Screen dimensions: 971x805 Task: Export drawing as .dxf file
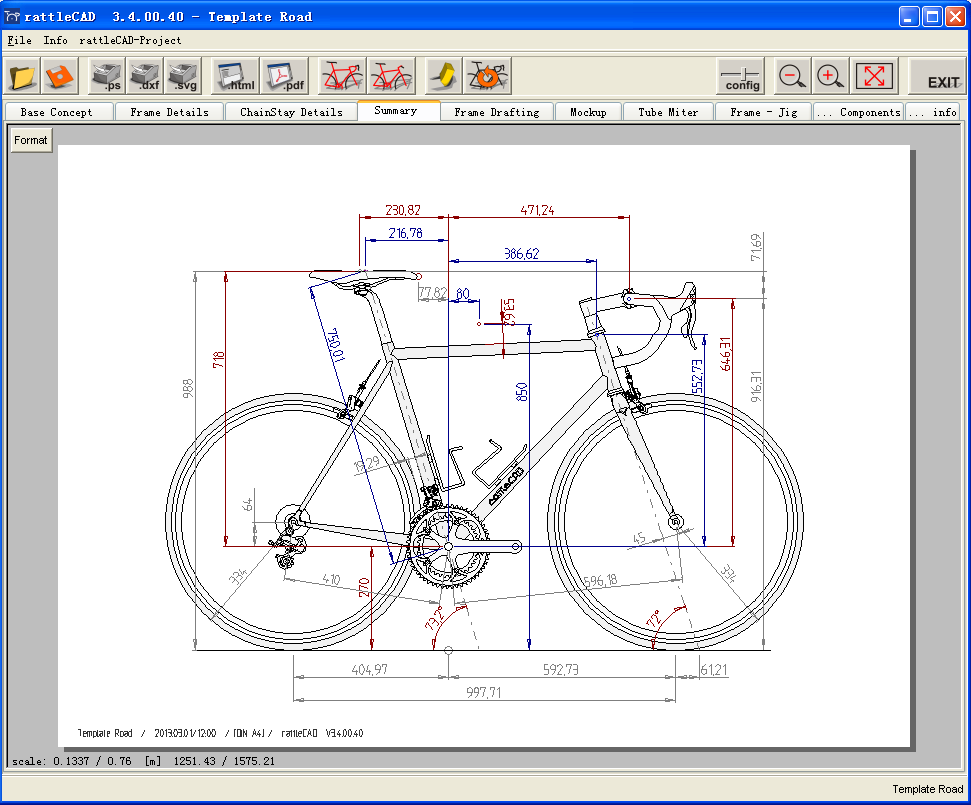coord(144,76)
